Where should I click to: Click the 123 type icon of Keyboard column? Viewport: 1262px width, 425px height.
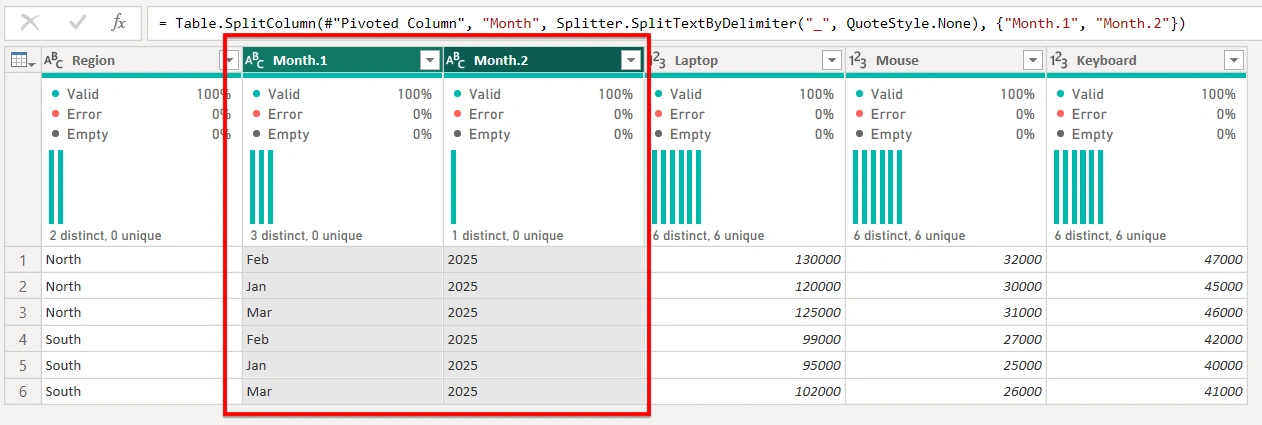[x=1059, y=61]
